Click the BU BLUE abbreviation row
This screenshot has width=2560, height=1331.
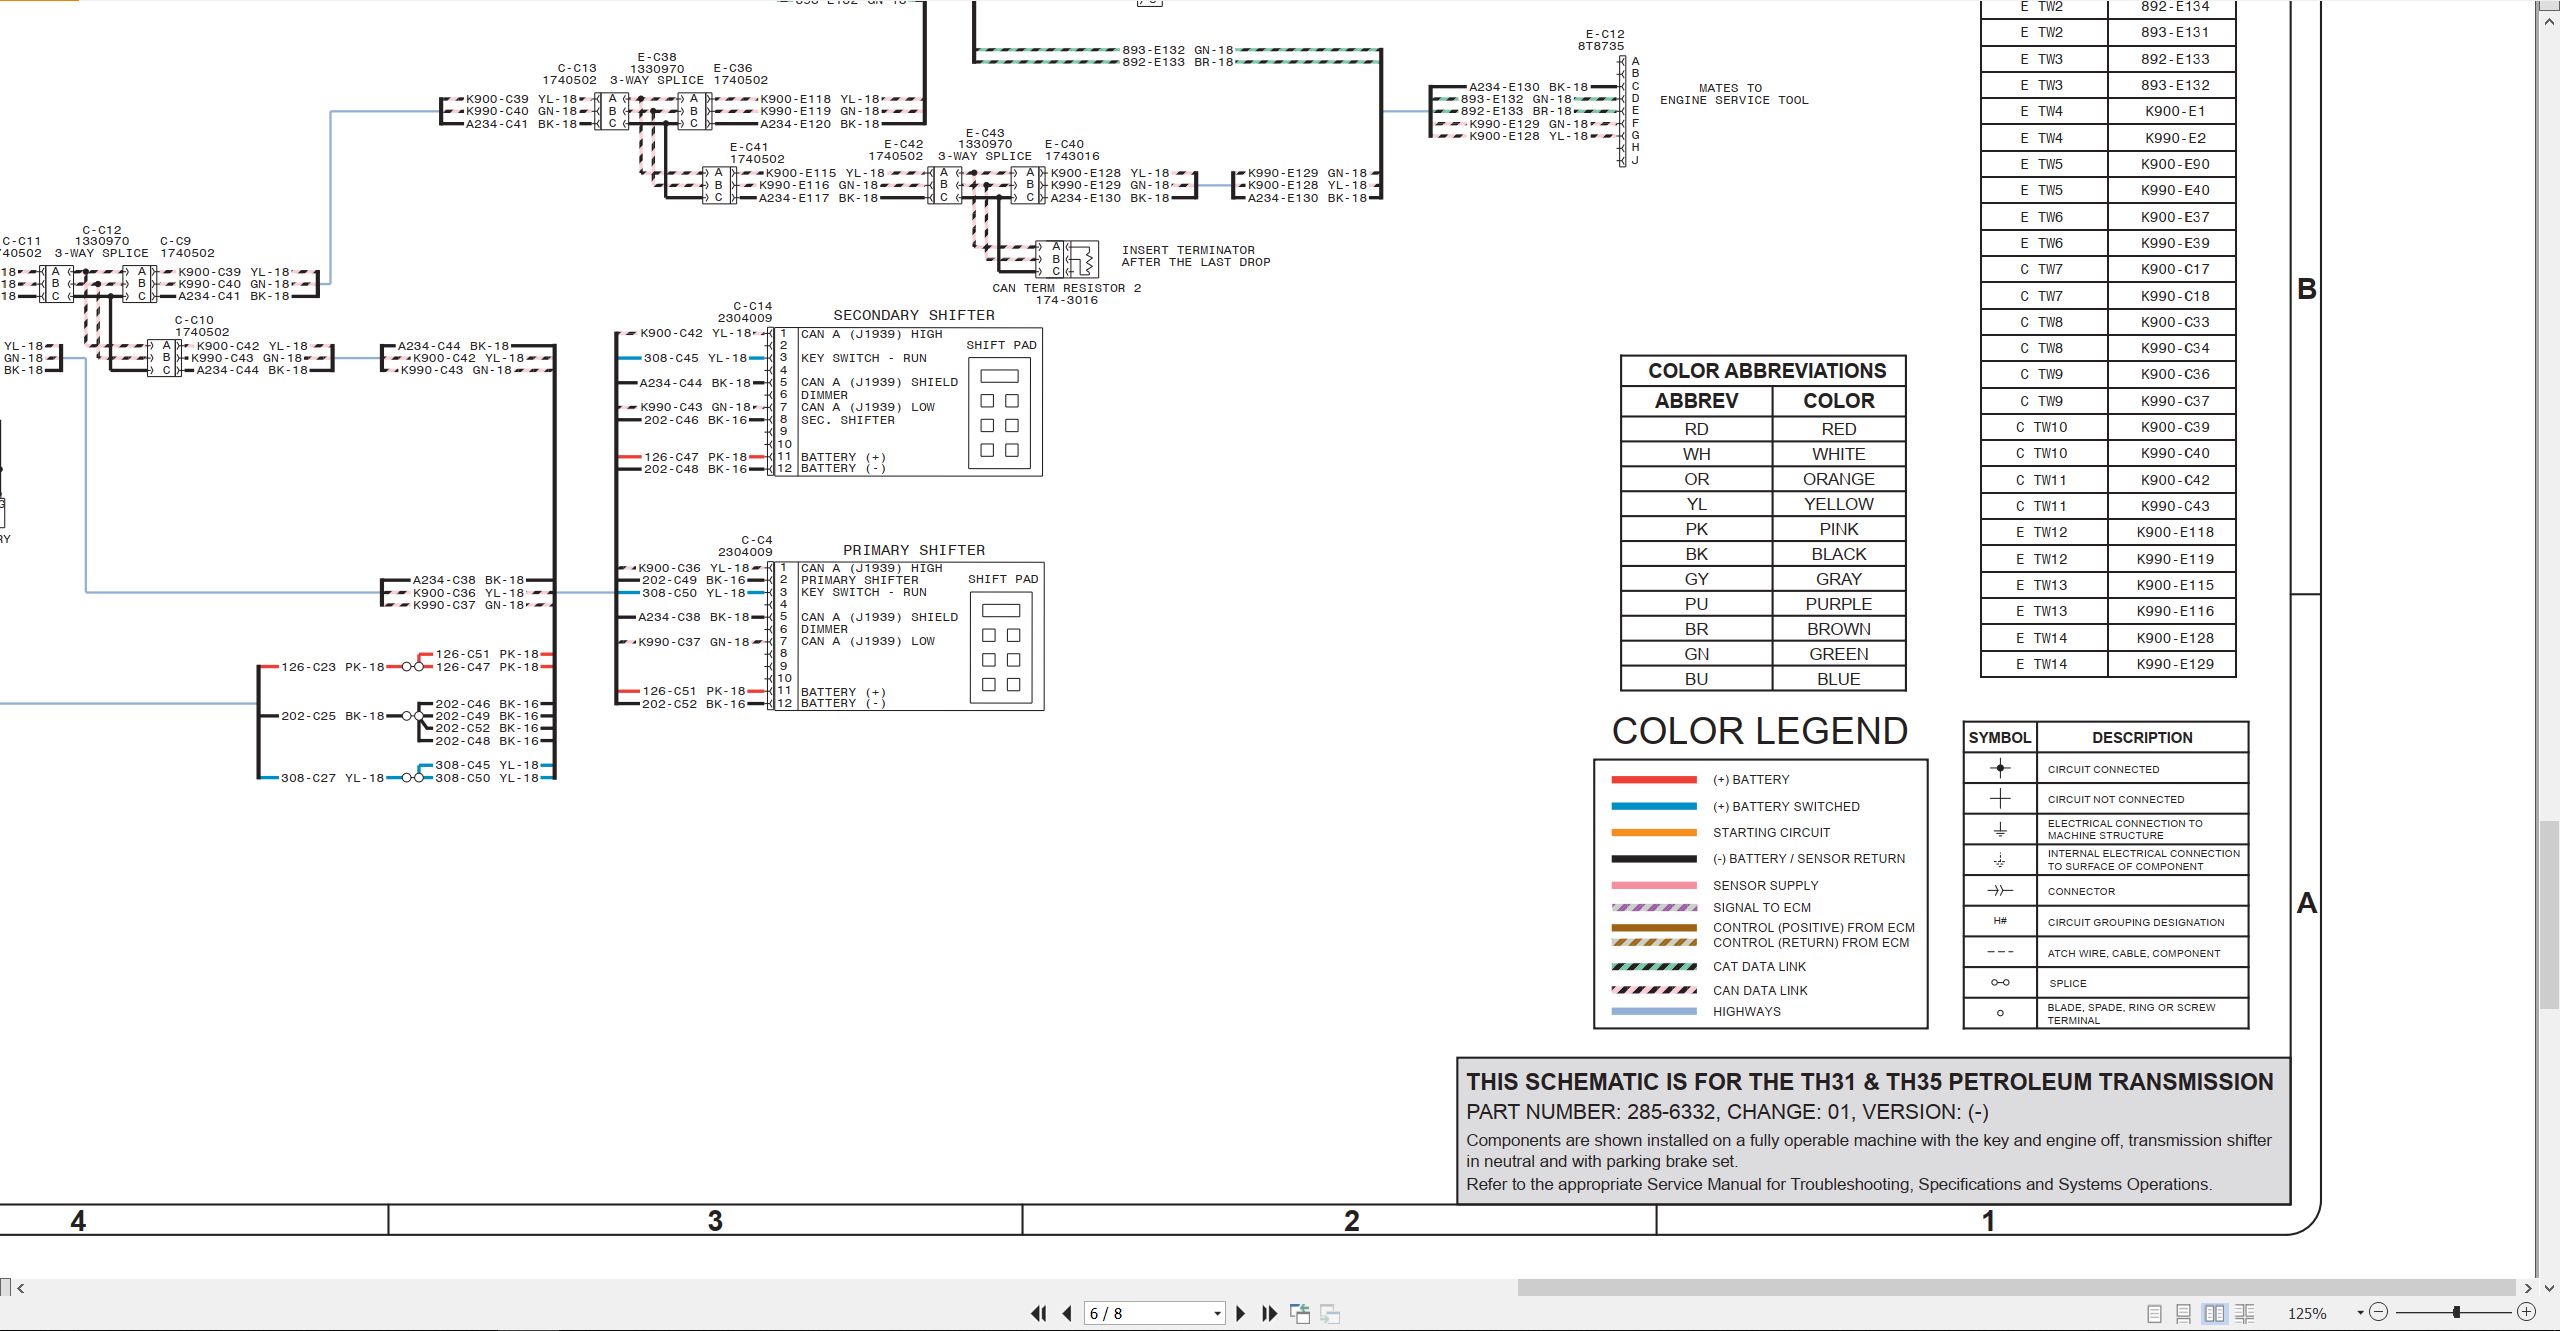click(x=1763, y=679)
